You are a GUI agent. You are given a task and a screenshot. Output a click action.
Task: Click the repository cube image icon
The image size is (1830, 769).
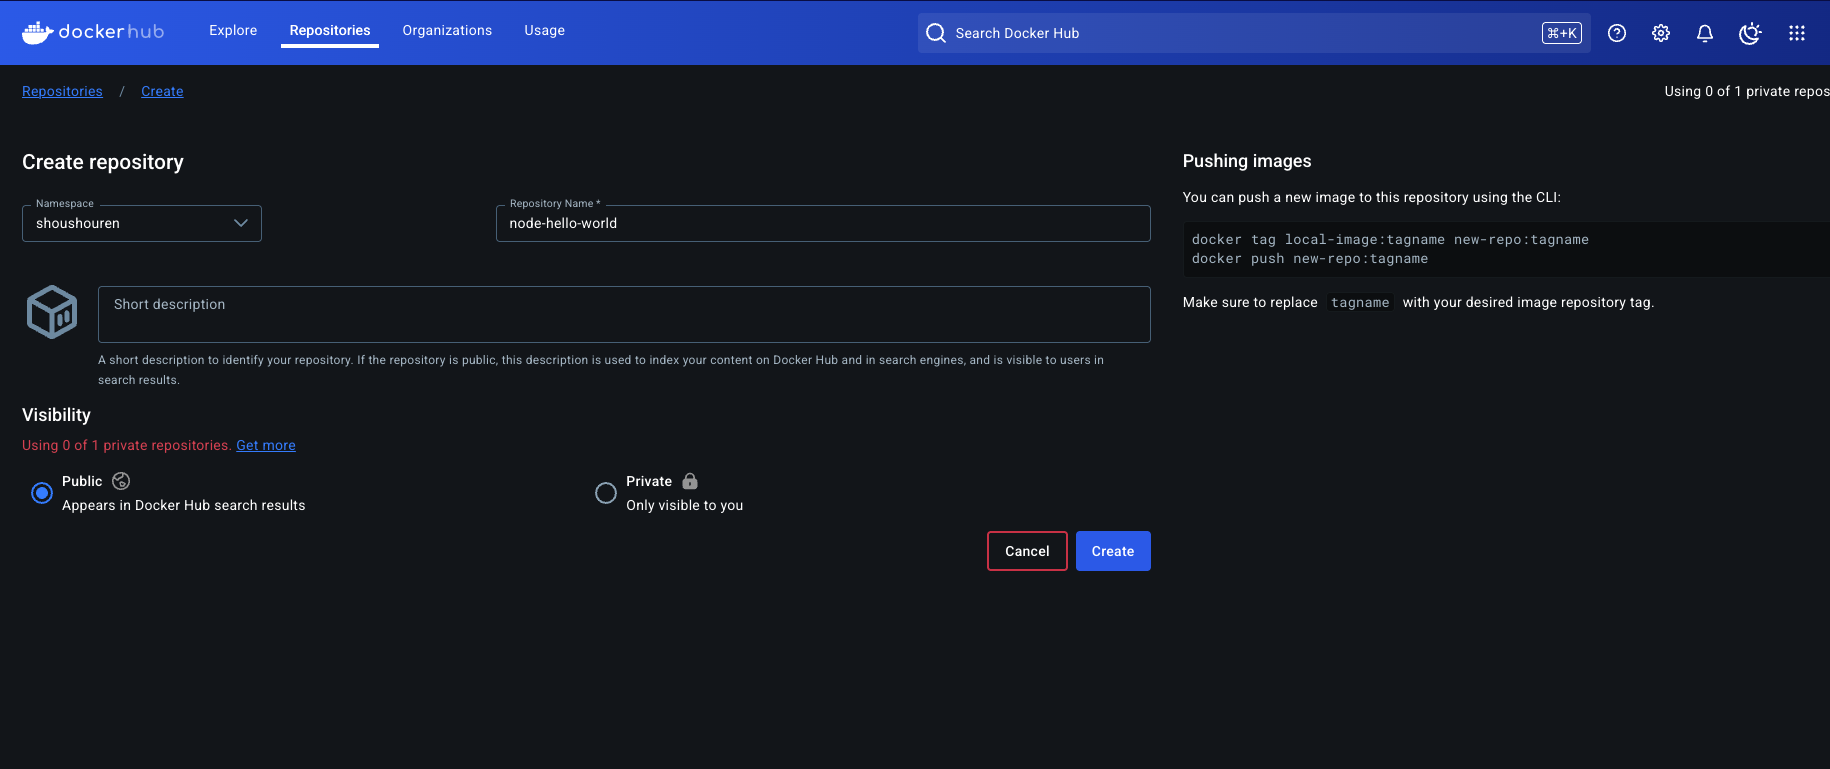[52, 312]
